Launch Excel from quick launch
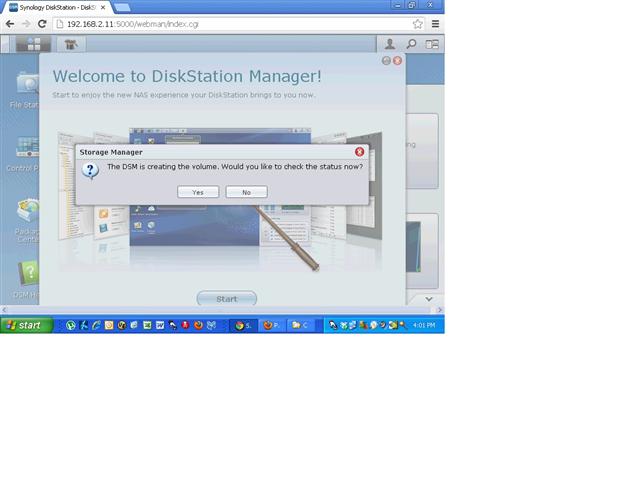Image resolution: width=640 pixels, height=480 pixels. [147, 325]
